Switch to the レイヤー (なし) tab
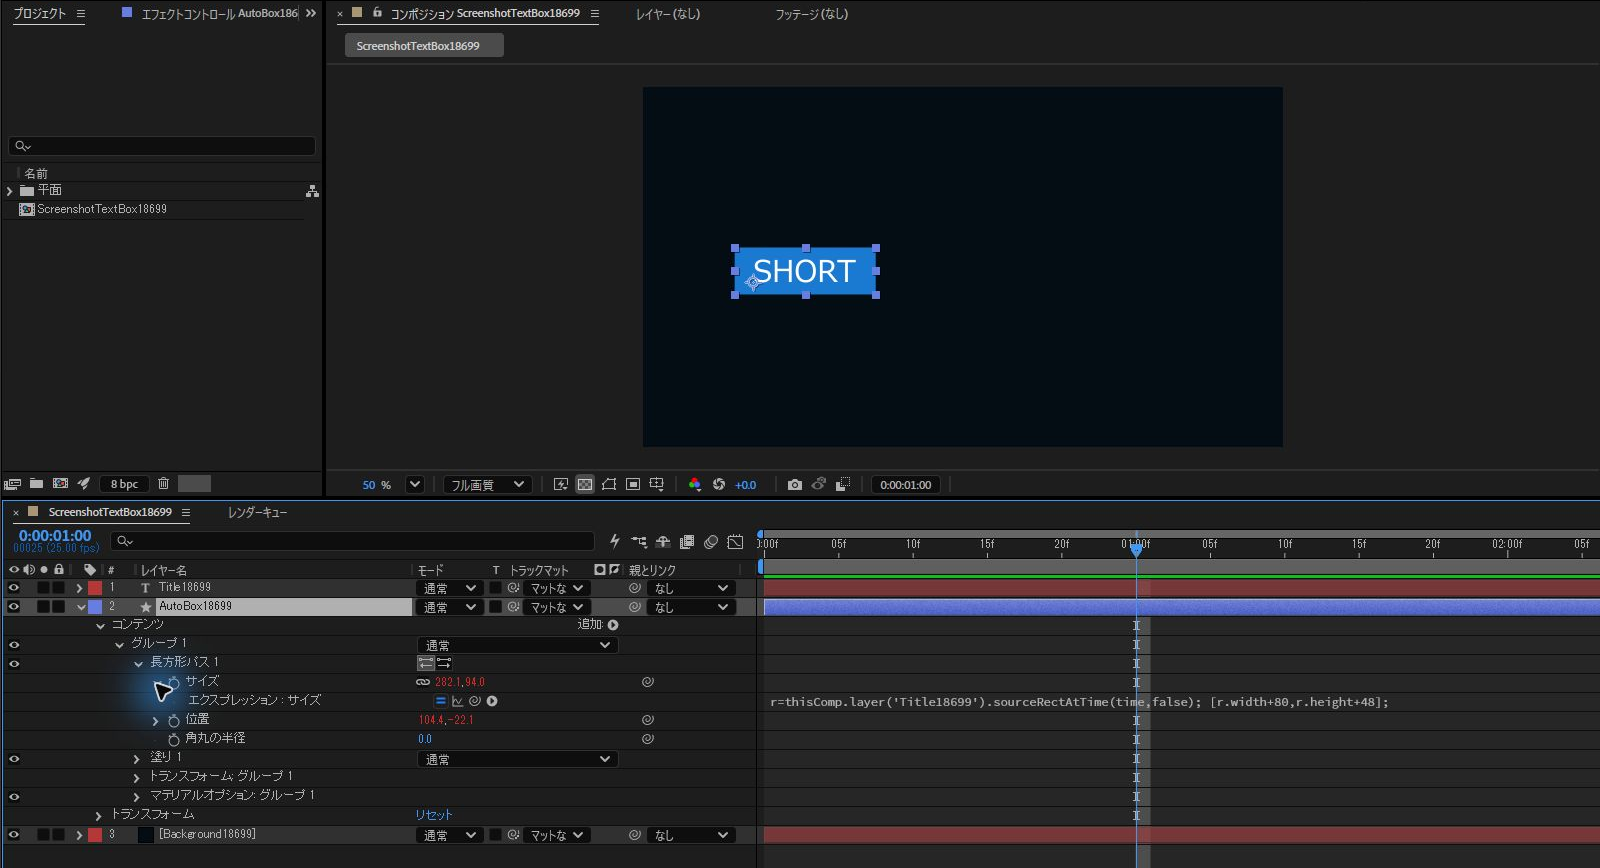This screenshot has height=868, width=1600. [668, 14]
